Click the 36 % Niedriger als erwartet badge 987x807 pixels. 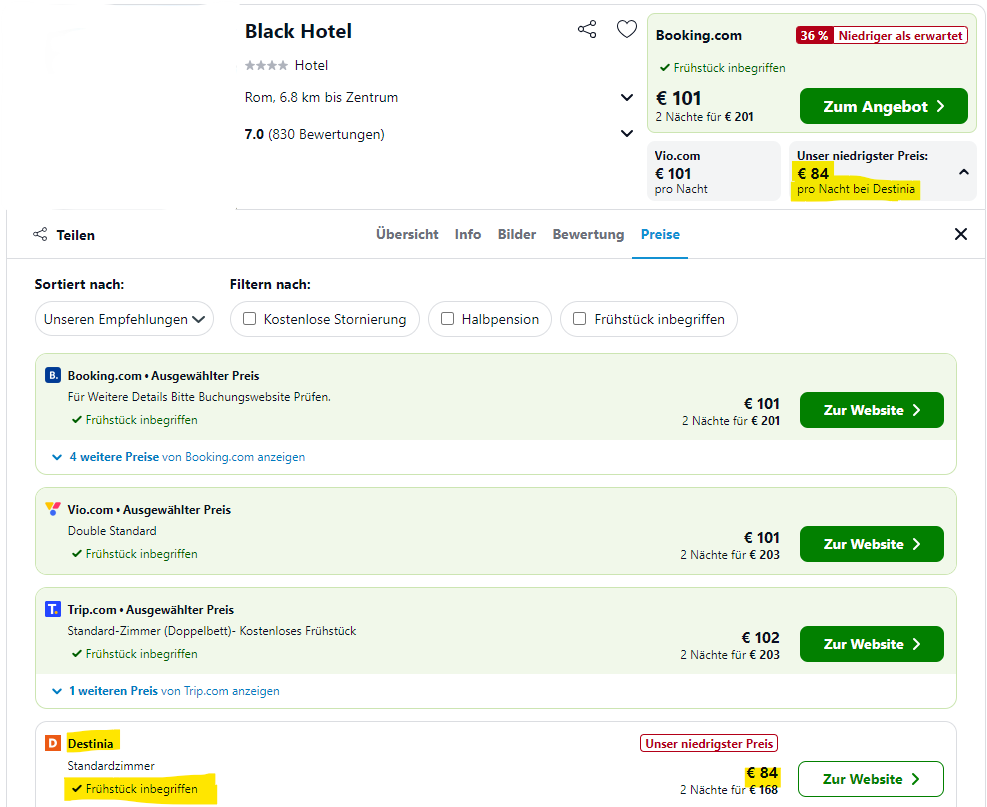881,36
